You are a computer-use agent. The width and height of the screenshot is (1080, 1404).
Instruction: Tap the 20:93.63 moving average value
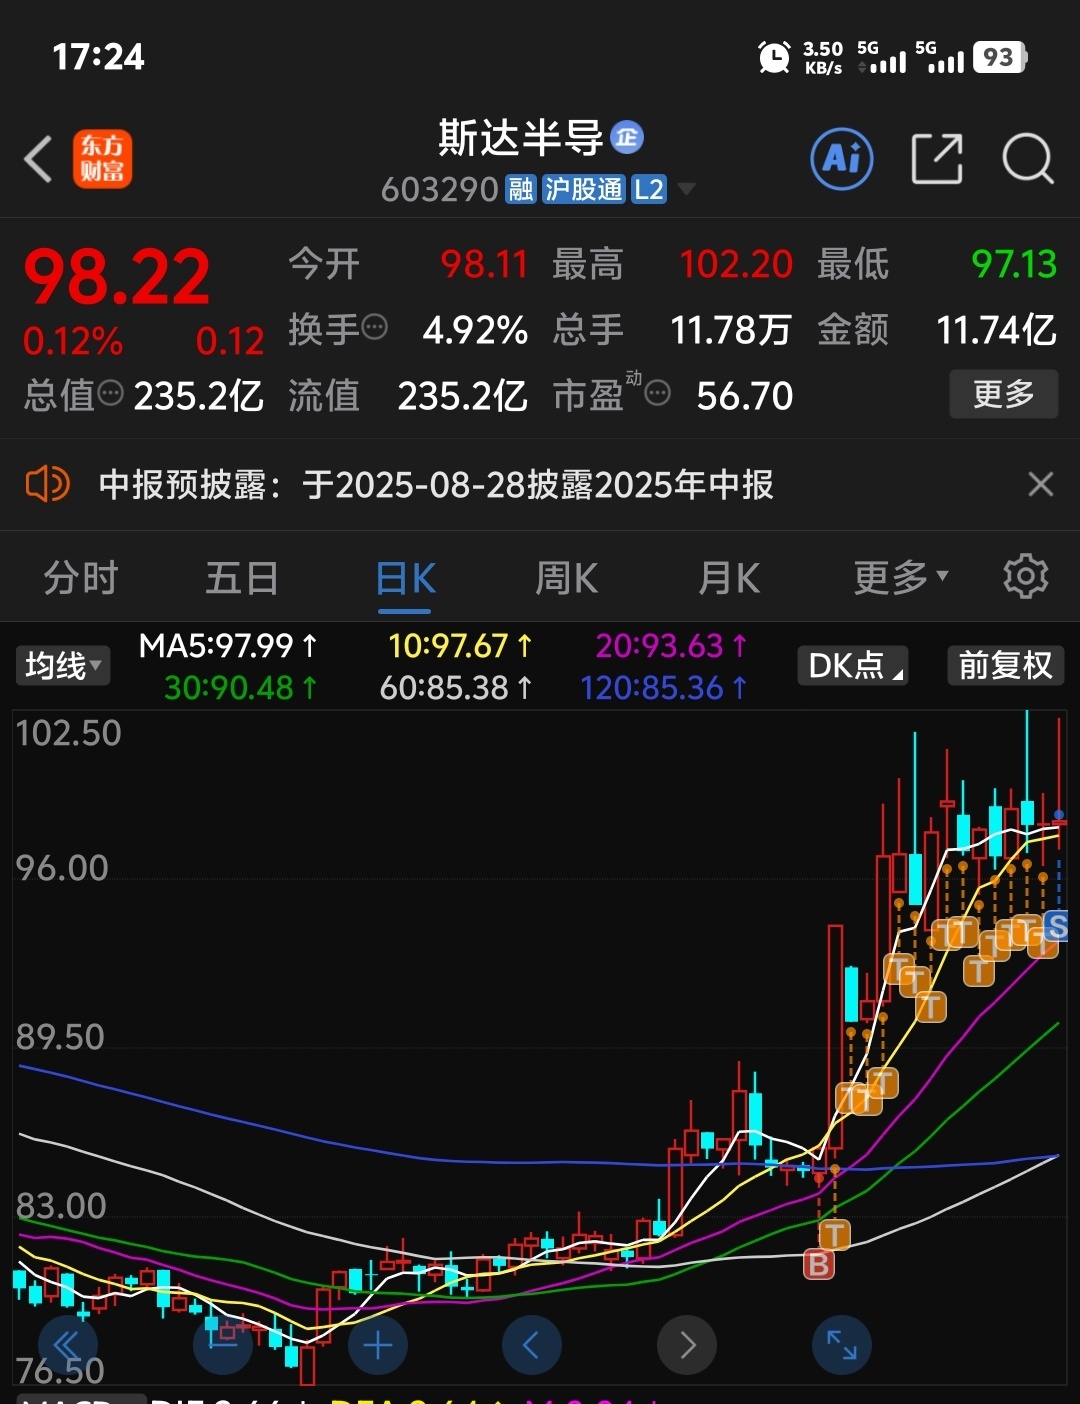[x=672, y=646]
